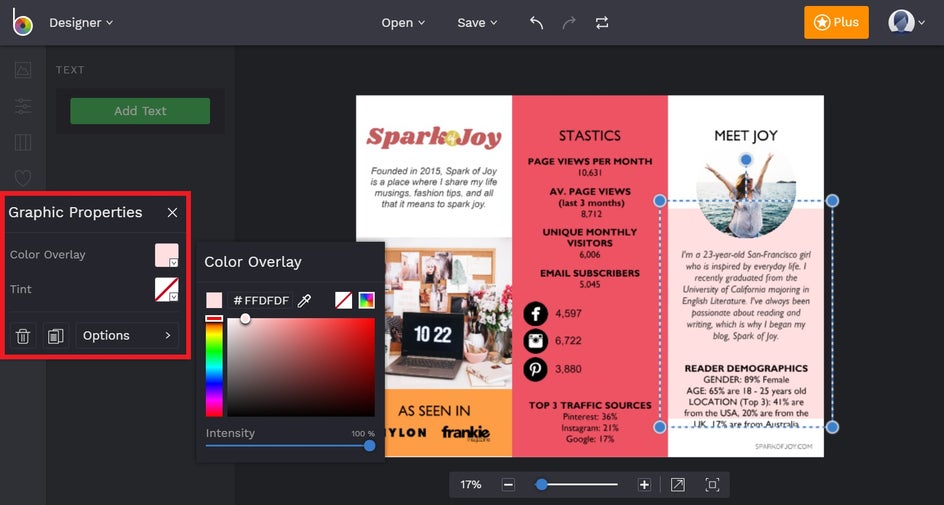
Task: Click the SPARKOFJOY.COM footer text
Action: coord(783,447)
